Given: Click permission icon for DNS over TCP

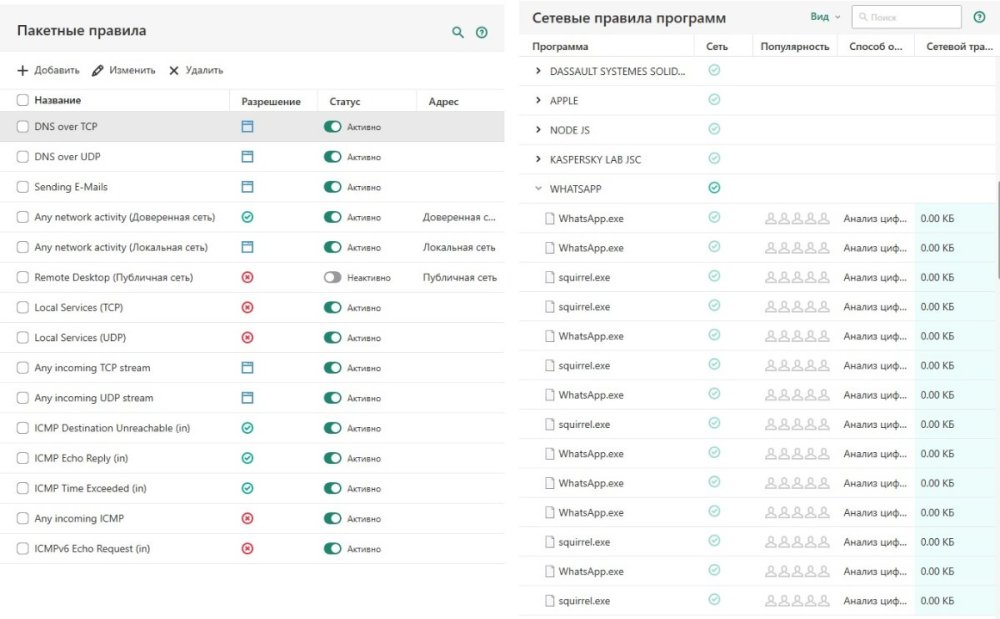Looking at the screenshot, I should pyautogui.click(x=248, y=127).
